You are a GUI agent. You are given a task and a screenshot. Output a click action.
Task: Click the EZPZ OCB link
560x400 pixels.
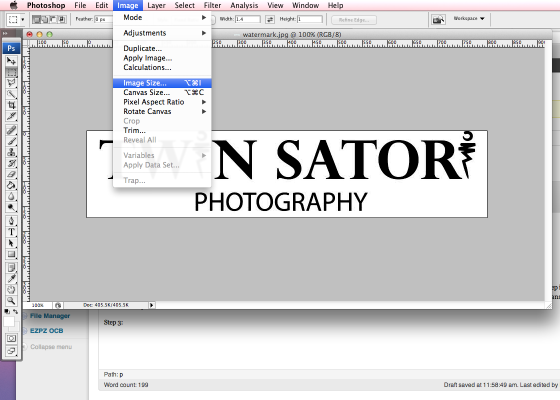coord(46,331)
